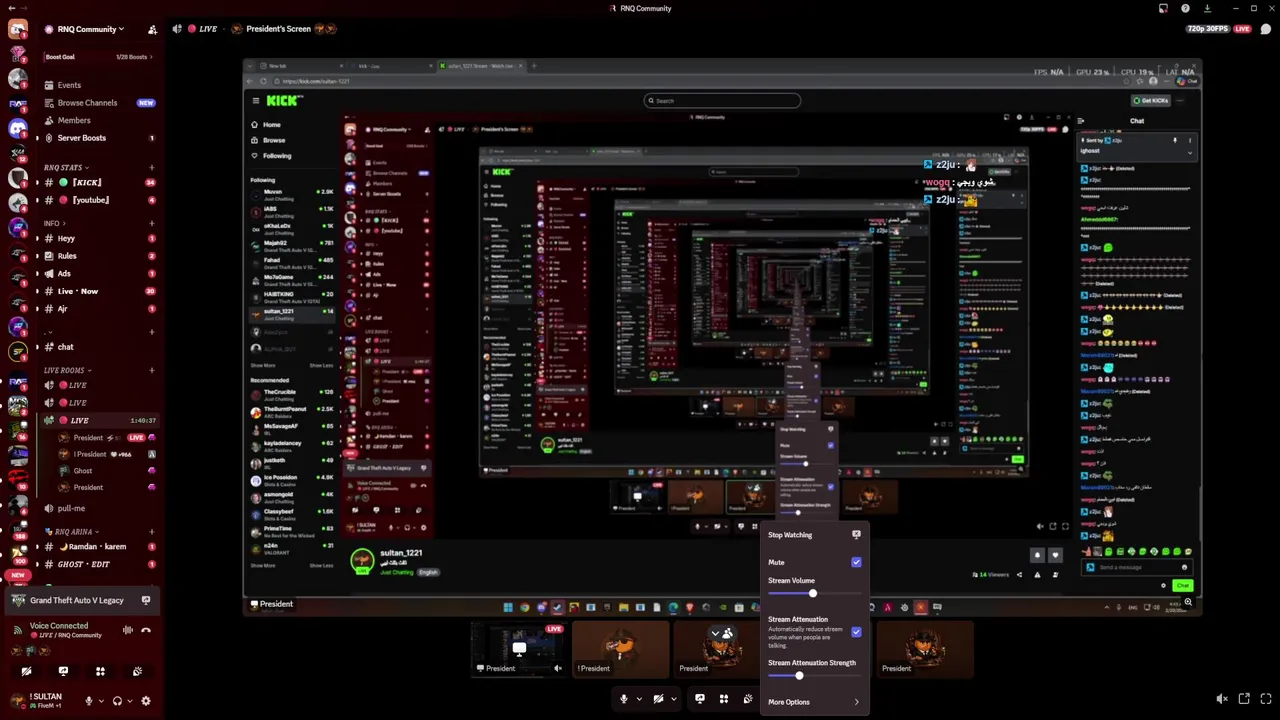Open activities in bottom call toolbar
Image resolution: width=1280 pixels, height=720 pixels.
point(724,699)
